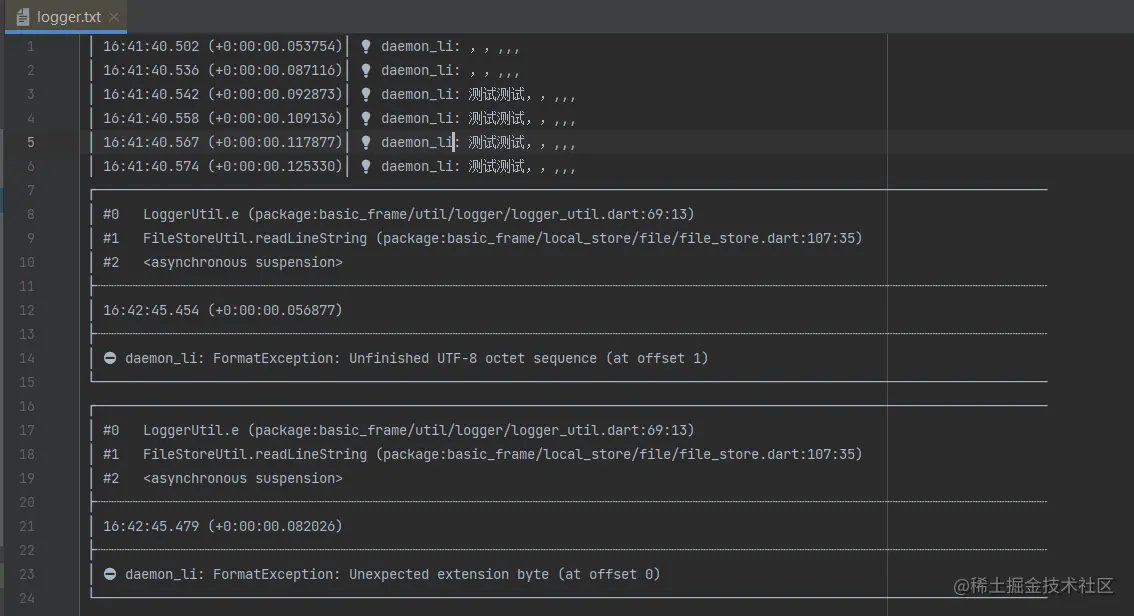Click line number 24 in the gutter
Viewport: 1134px width, 616px height.
coord(26,598)
